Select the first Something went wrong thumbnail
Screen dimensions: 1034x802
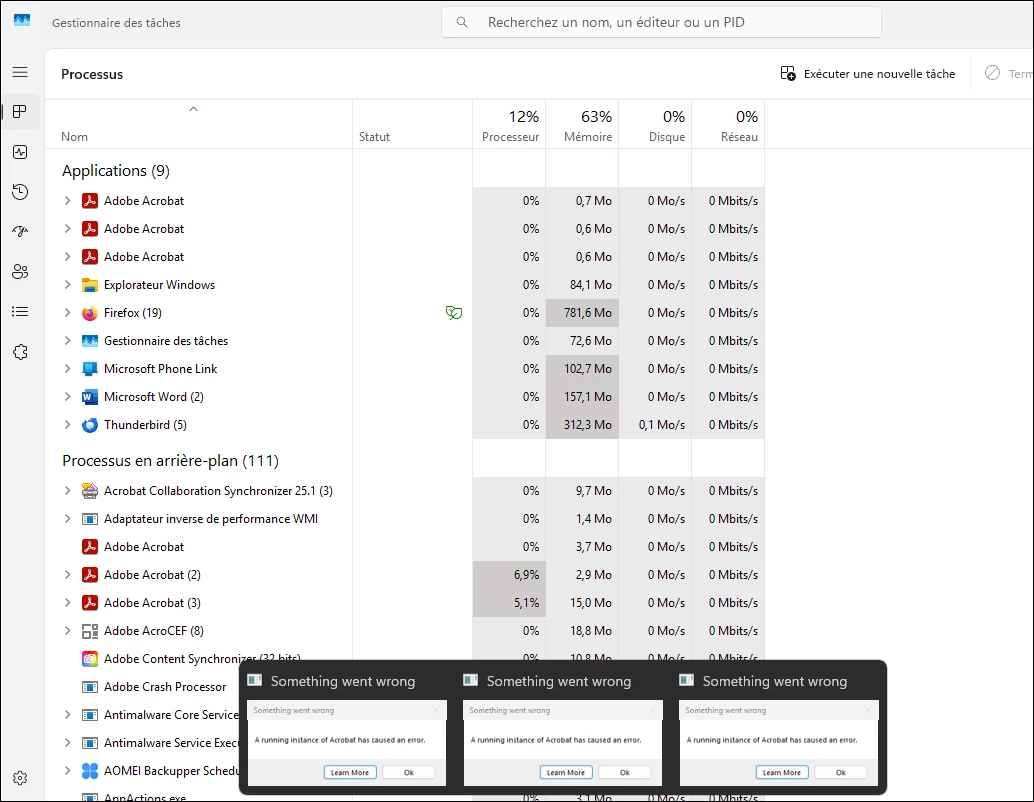(x=346, y=743)
